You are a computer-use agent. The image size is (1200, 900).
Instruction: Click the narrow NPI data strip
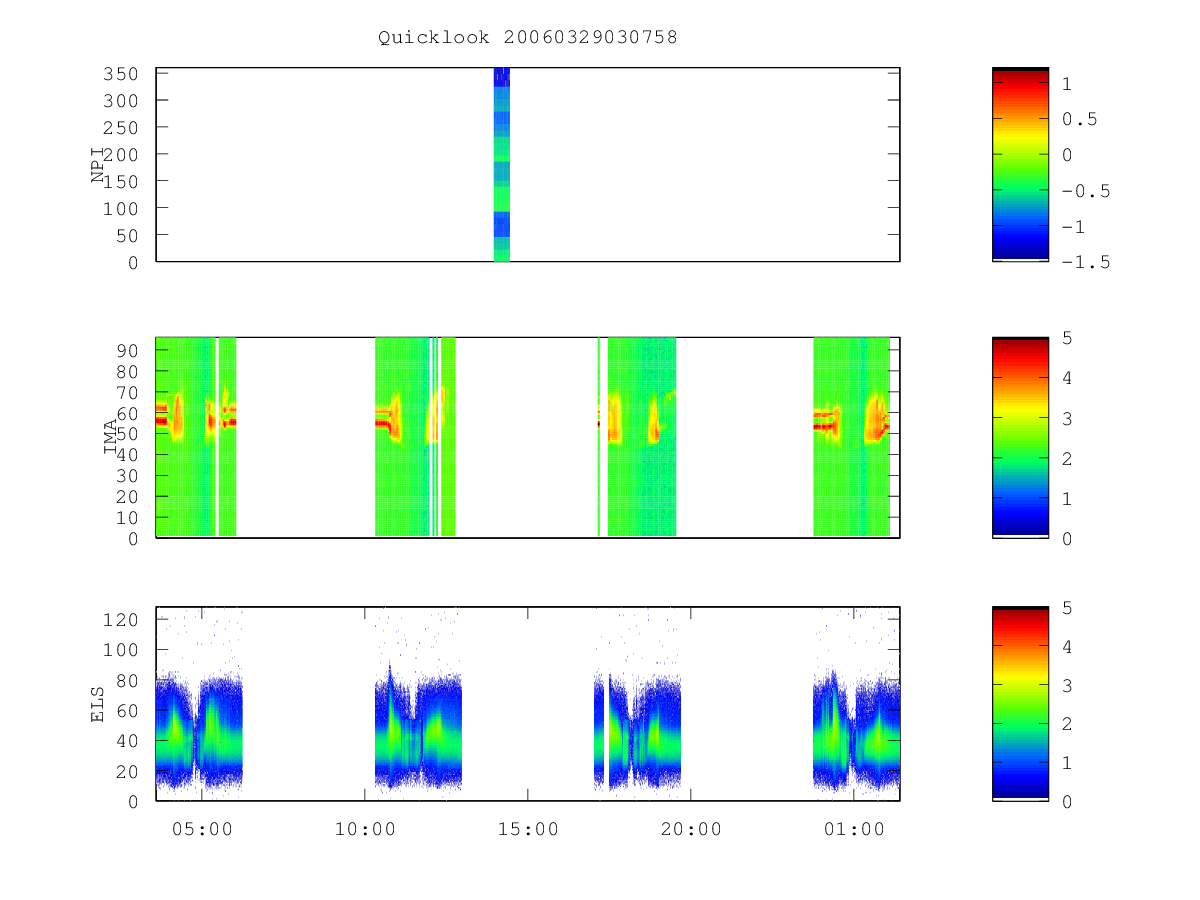pyautogui.click(x=502, y=164)
